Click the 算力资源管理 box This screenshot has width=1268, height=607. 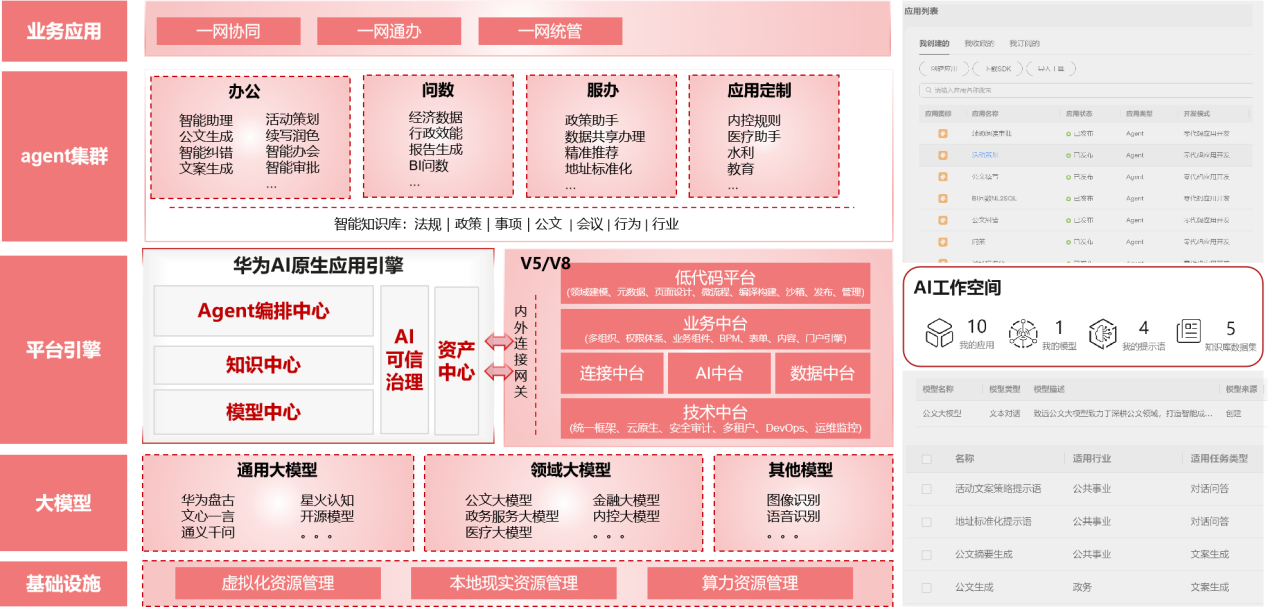tap(750, 583)
